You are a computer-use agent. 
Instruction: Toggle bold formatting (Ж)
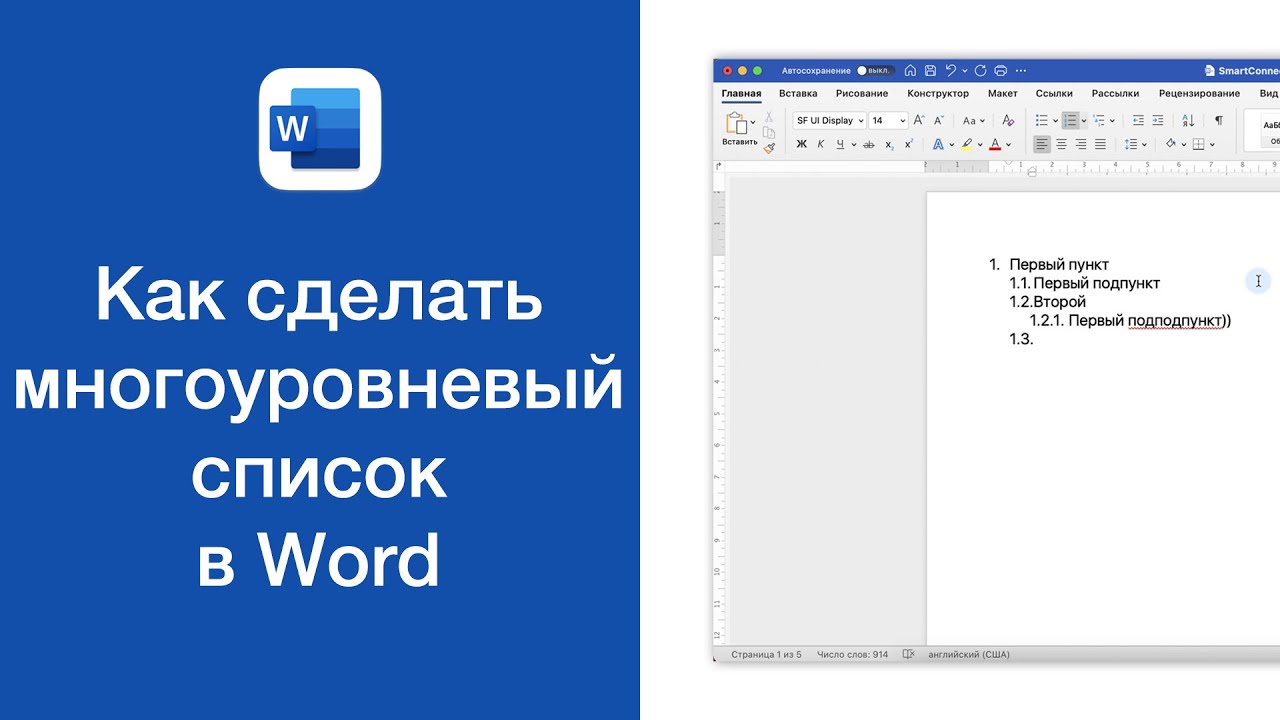[x=801, y=144]
